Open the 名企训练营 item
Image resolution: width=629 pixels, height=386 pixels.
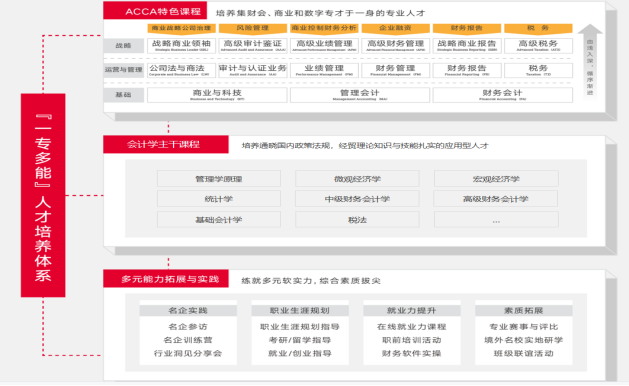coord(188,340)
